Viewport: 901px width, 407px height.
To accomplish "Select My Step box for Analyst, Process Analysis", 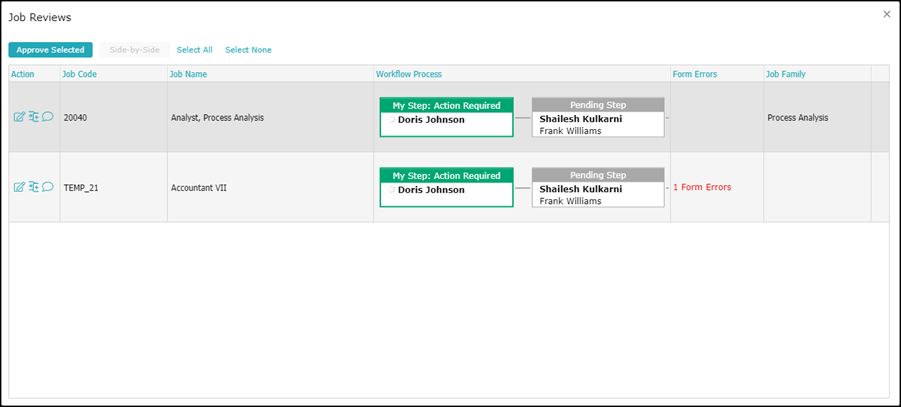I will pos(446,117).
